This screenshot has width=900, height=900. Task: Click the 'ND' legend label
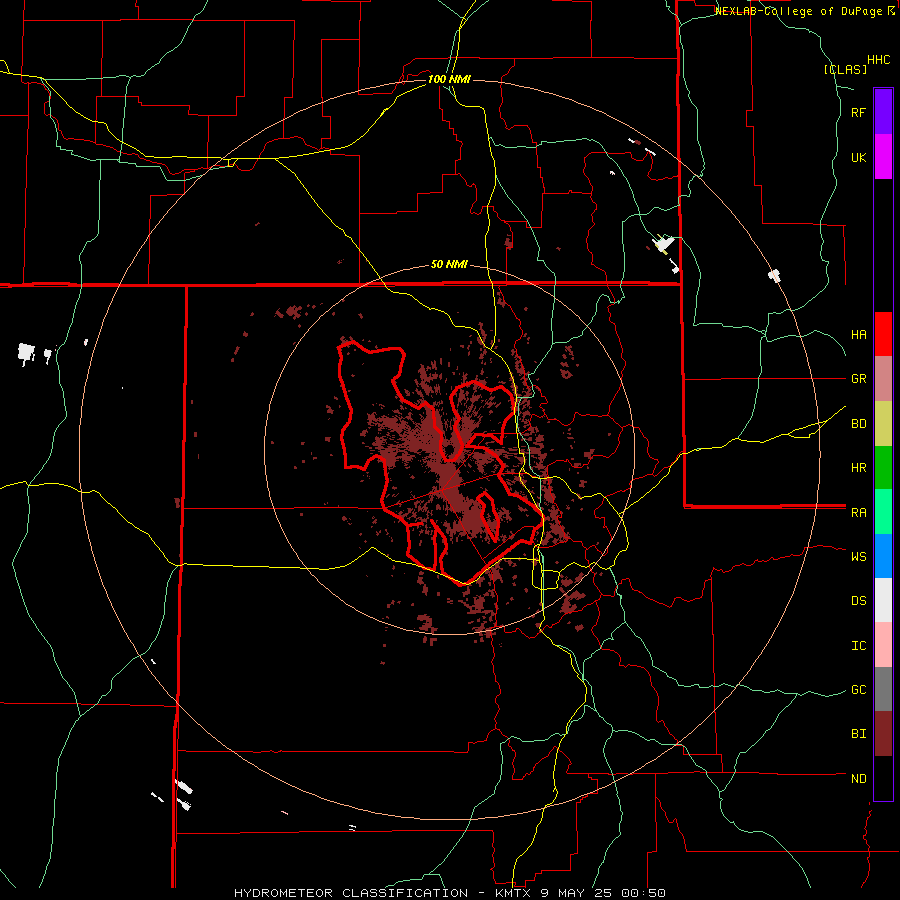point(858,778)
